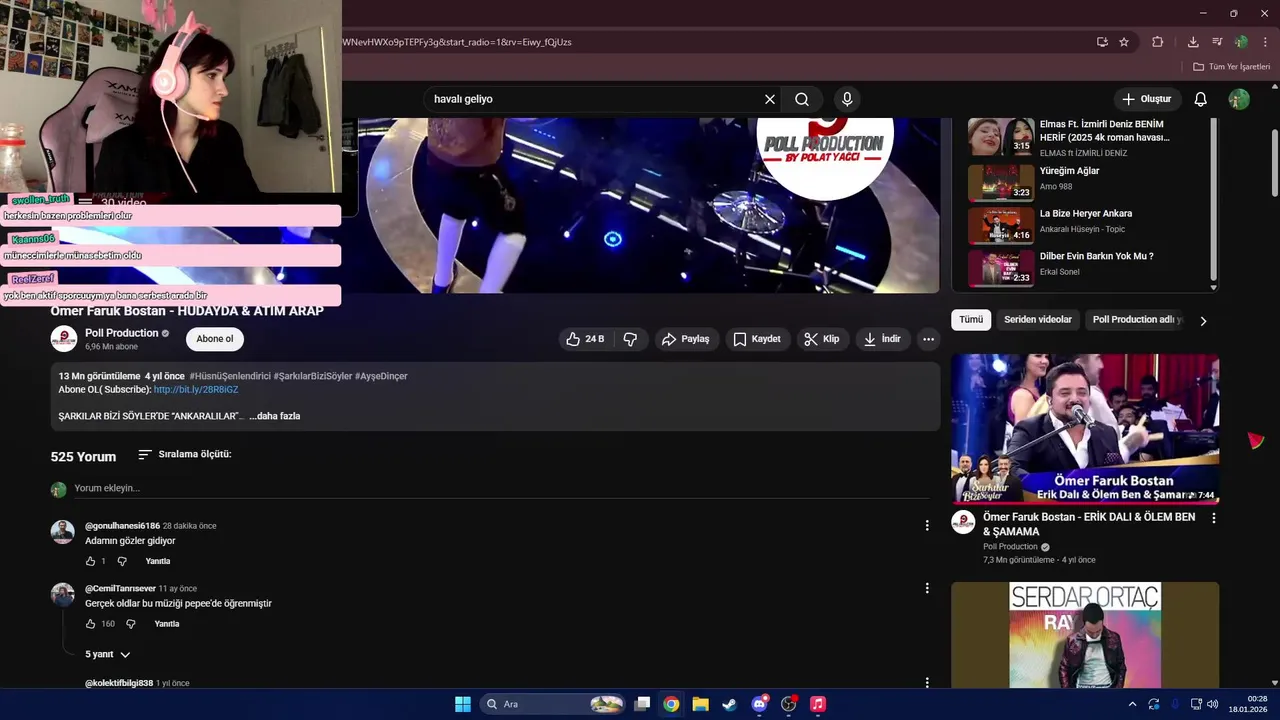
Task: Open the ERİK DALI & ÖLEM BEN thumbnail
Action: pos(1085,429)
